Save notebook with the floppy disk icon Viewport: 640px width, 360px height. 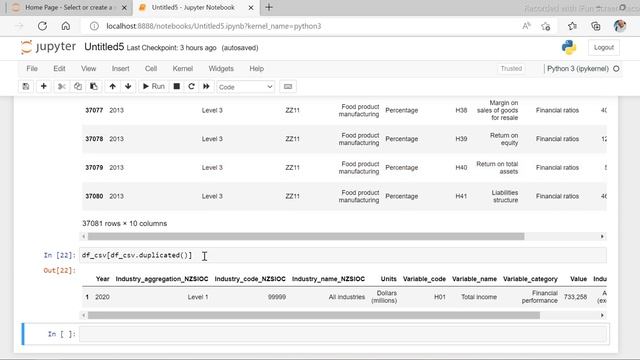pyautogui.click(x=26, y=87)
